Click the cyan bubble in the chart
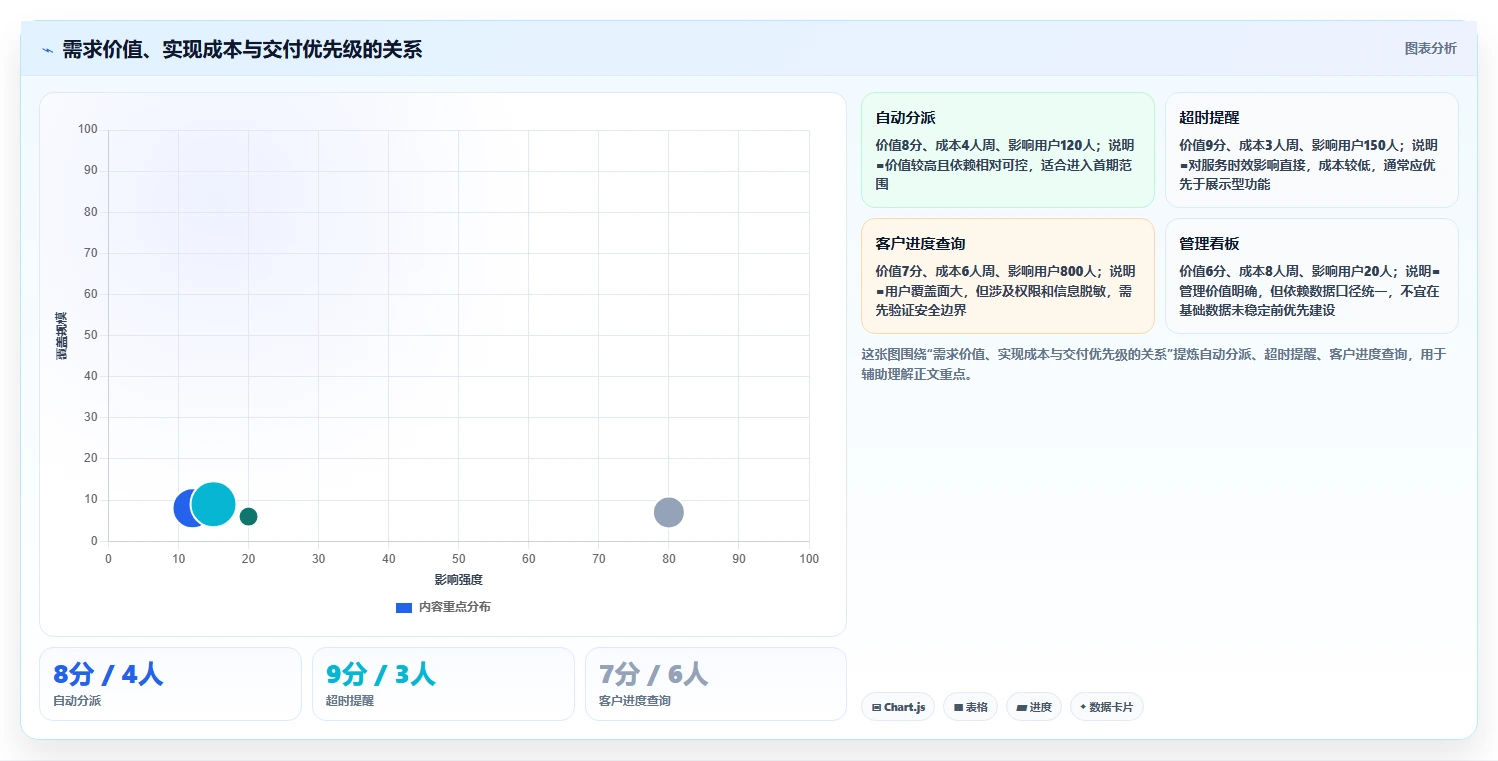This screenshot has height=761, width=1498. coord(214,504)
